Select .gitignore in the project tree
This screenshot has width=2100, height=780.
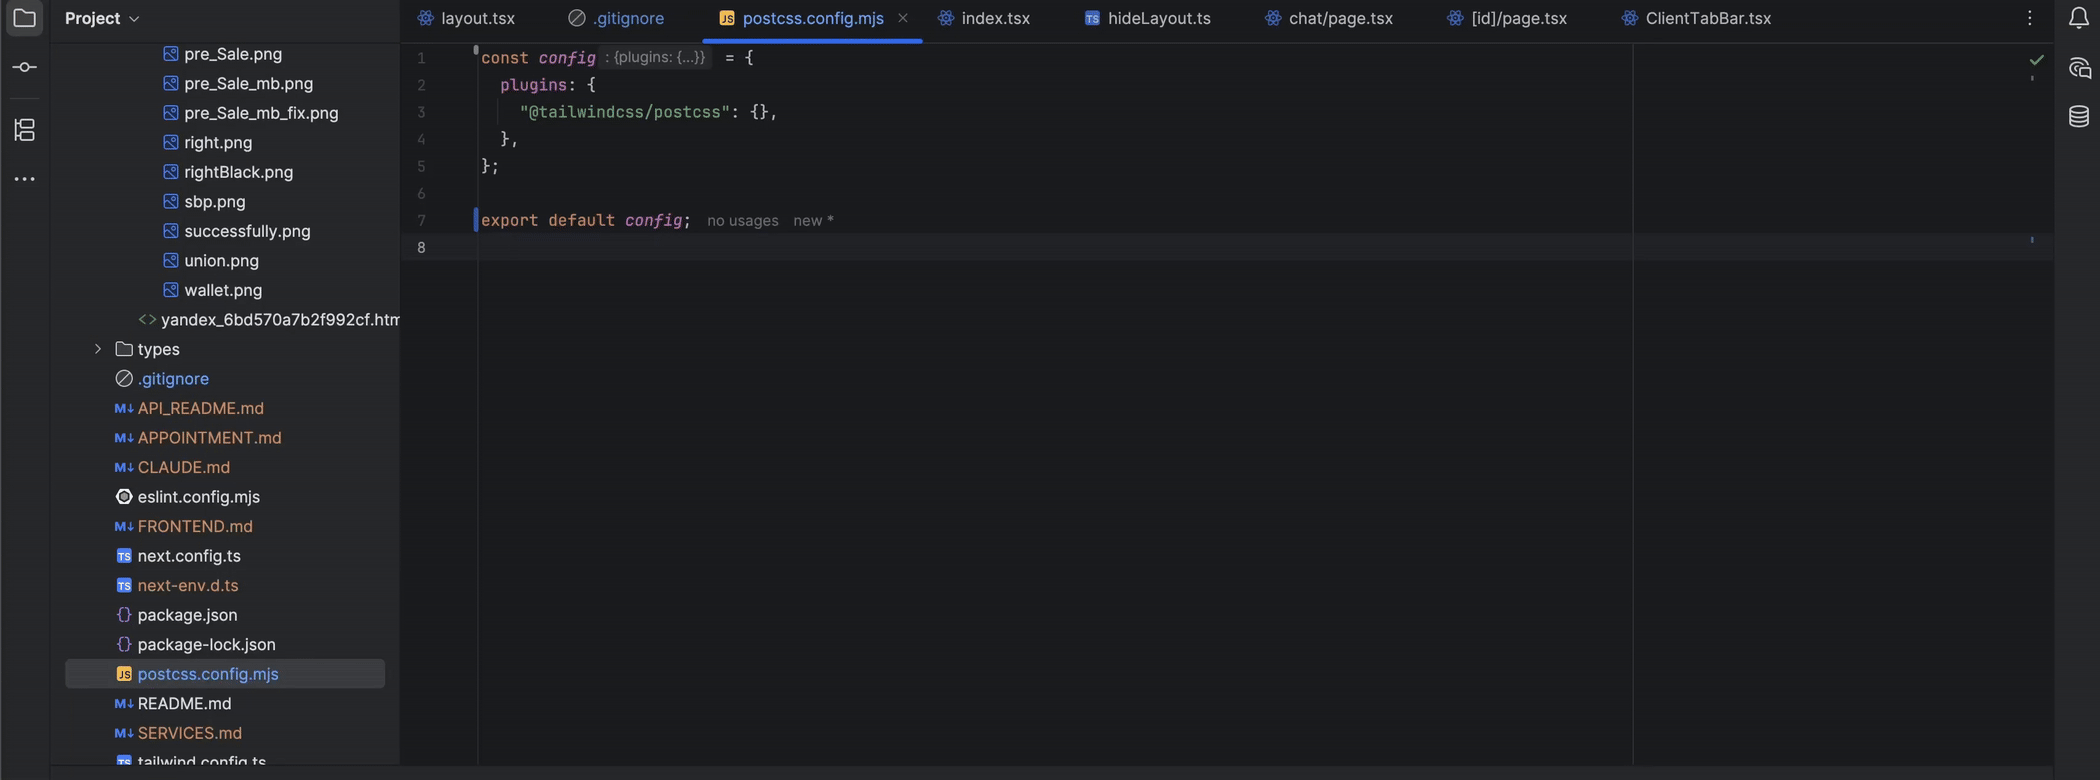pyautogui.click(x=173, y=379)
